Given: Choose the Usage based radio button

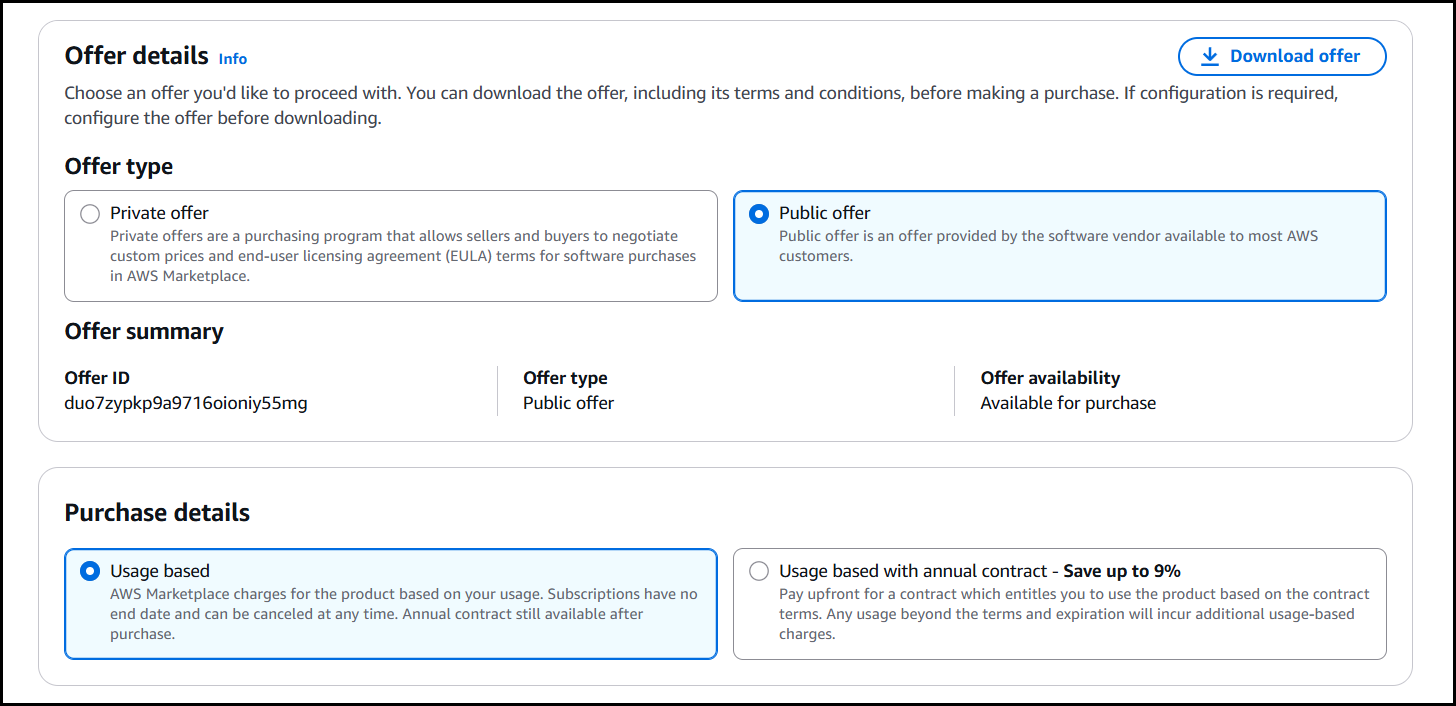Looking at the screenshot, I should click(90, 572).
